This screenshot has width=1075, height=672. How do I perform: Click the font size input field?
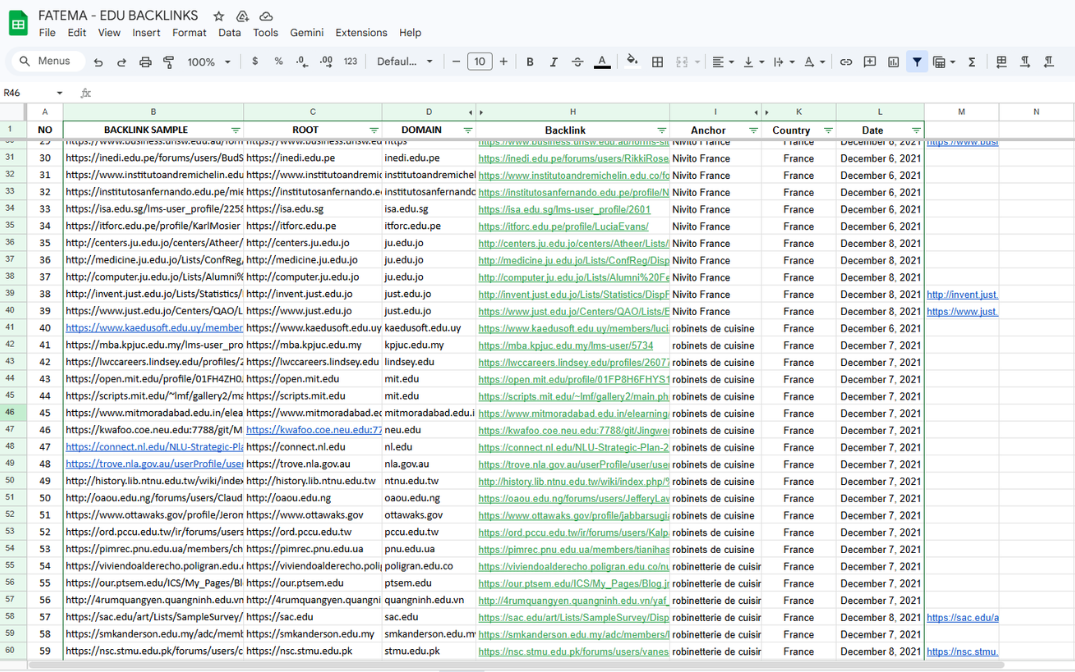coord(480,62)
